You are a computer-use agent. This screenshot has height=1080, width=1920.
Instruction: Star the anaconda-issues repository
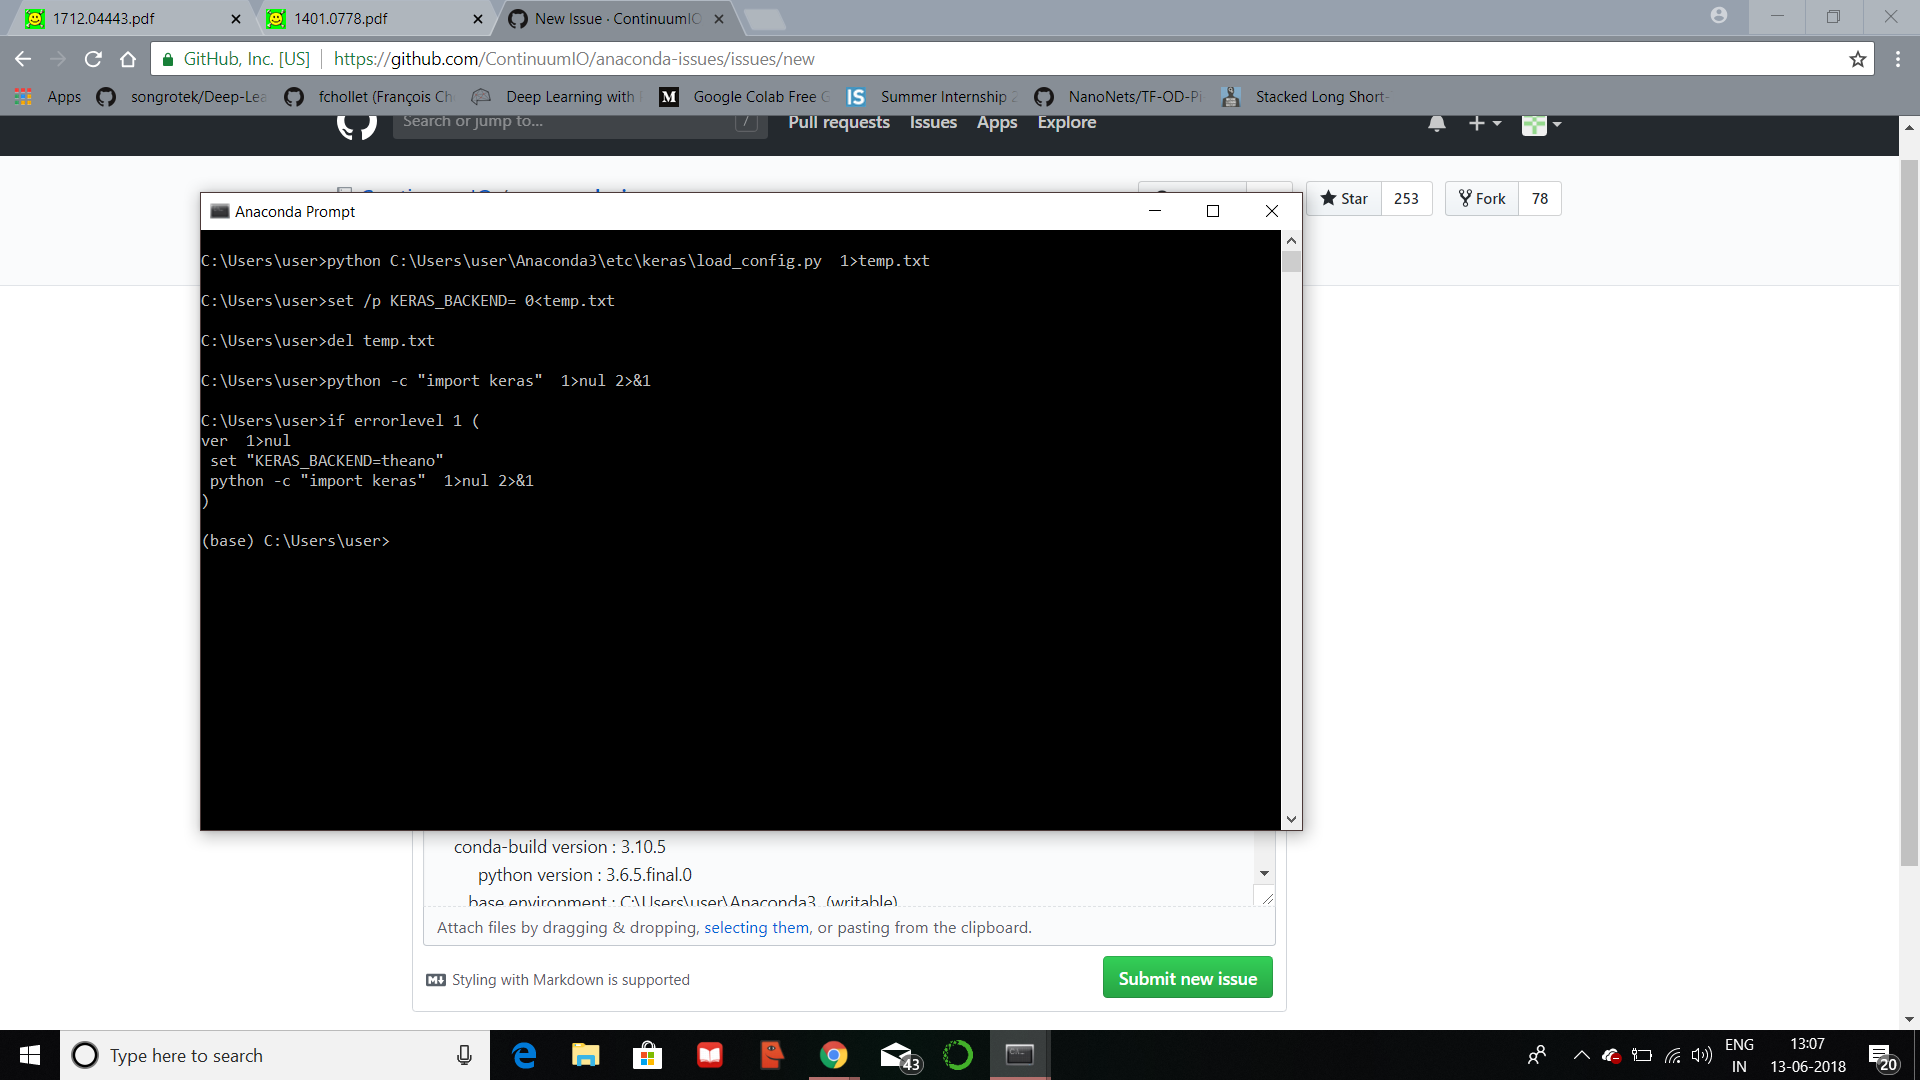(x=1344, y=198)
